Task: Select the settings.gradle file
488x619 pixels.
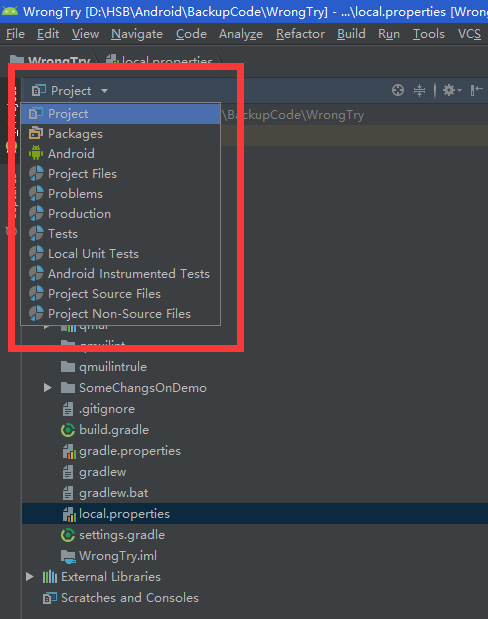Action: 122,535
